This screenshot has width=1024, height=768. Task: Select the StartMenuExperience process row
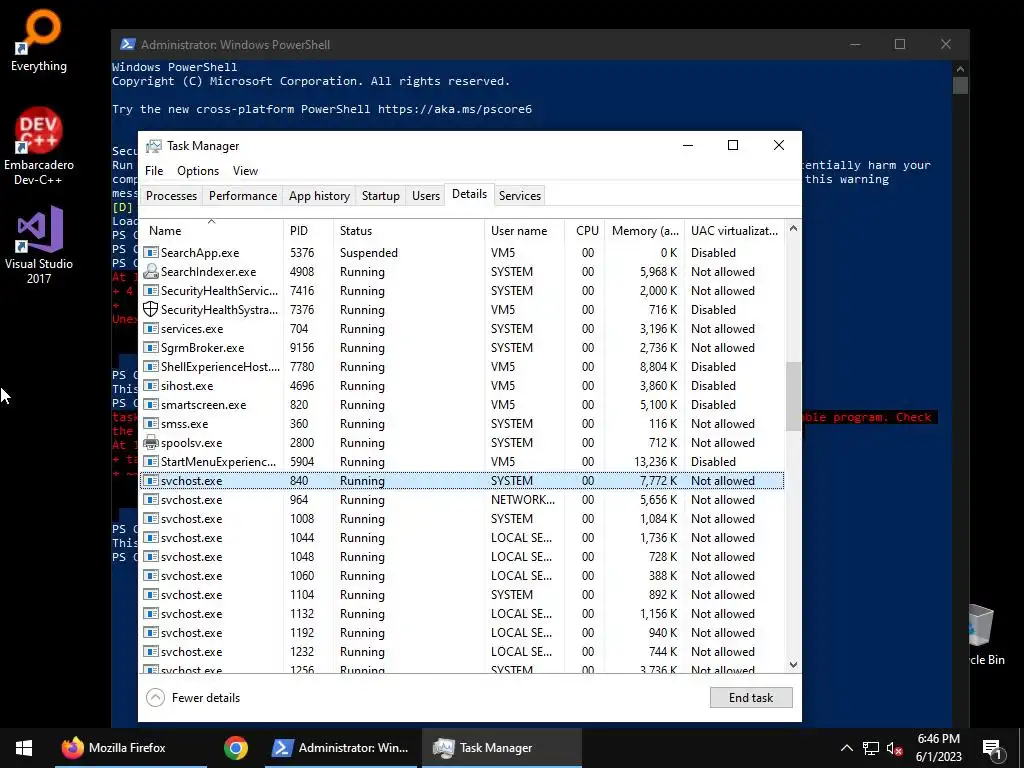click(462, 462)
